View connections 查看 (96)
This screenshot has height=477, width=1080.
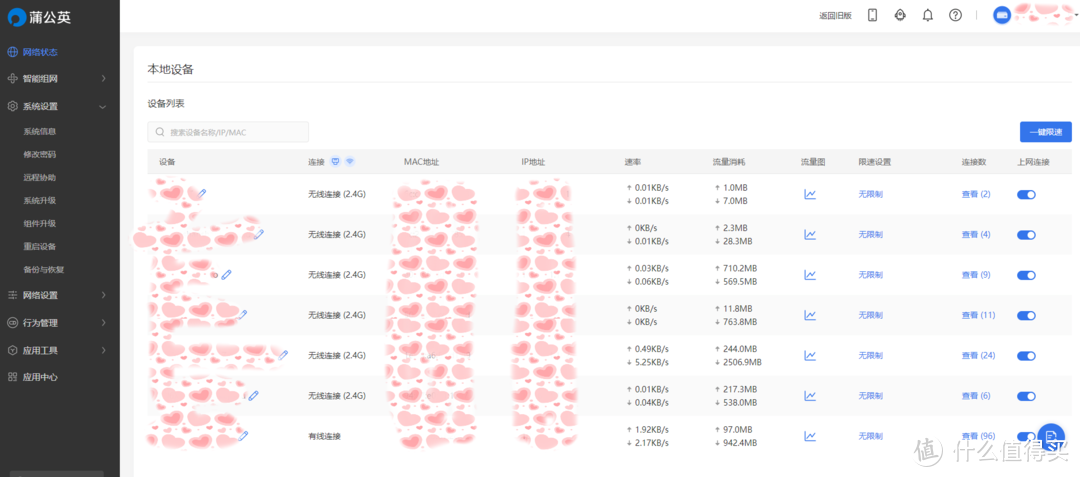(x=978, y=436)
